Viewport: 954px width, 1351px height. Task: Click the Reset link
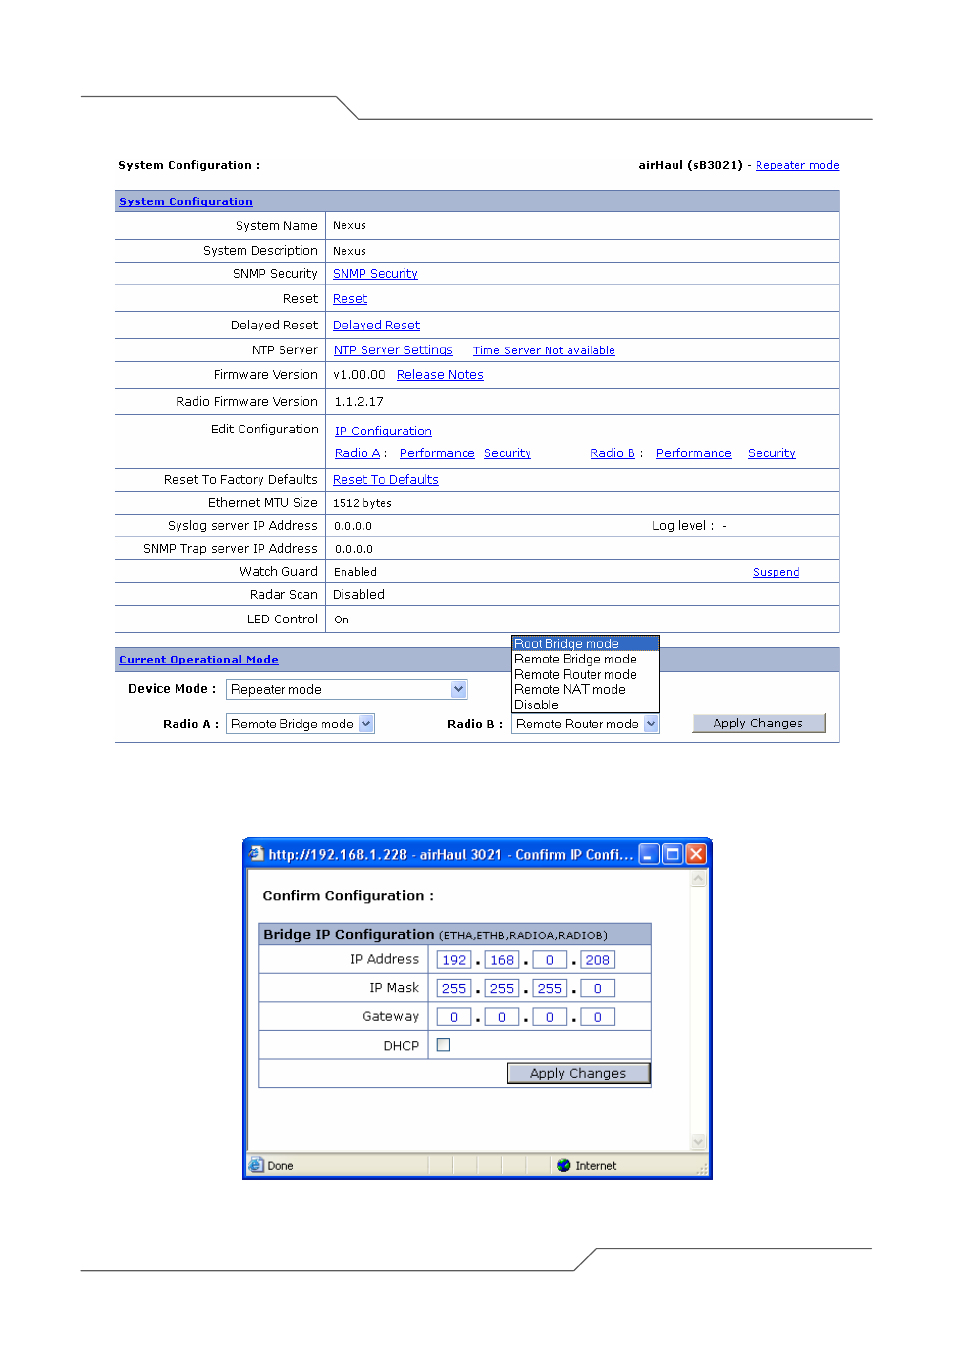[x=350, y=298]
